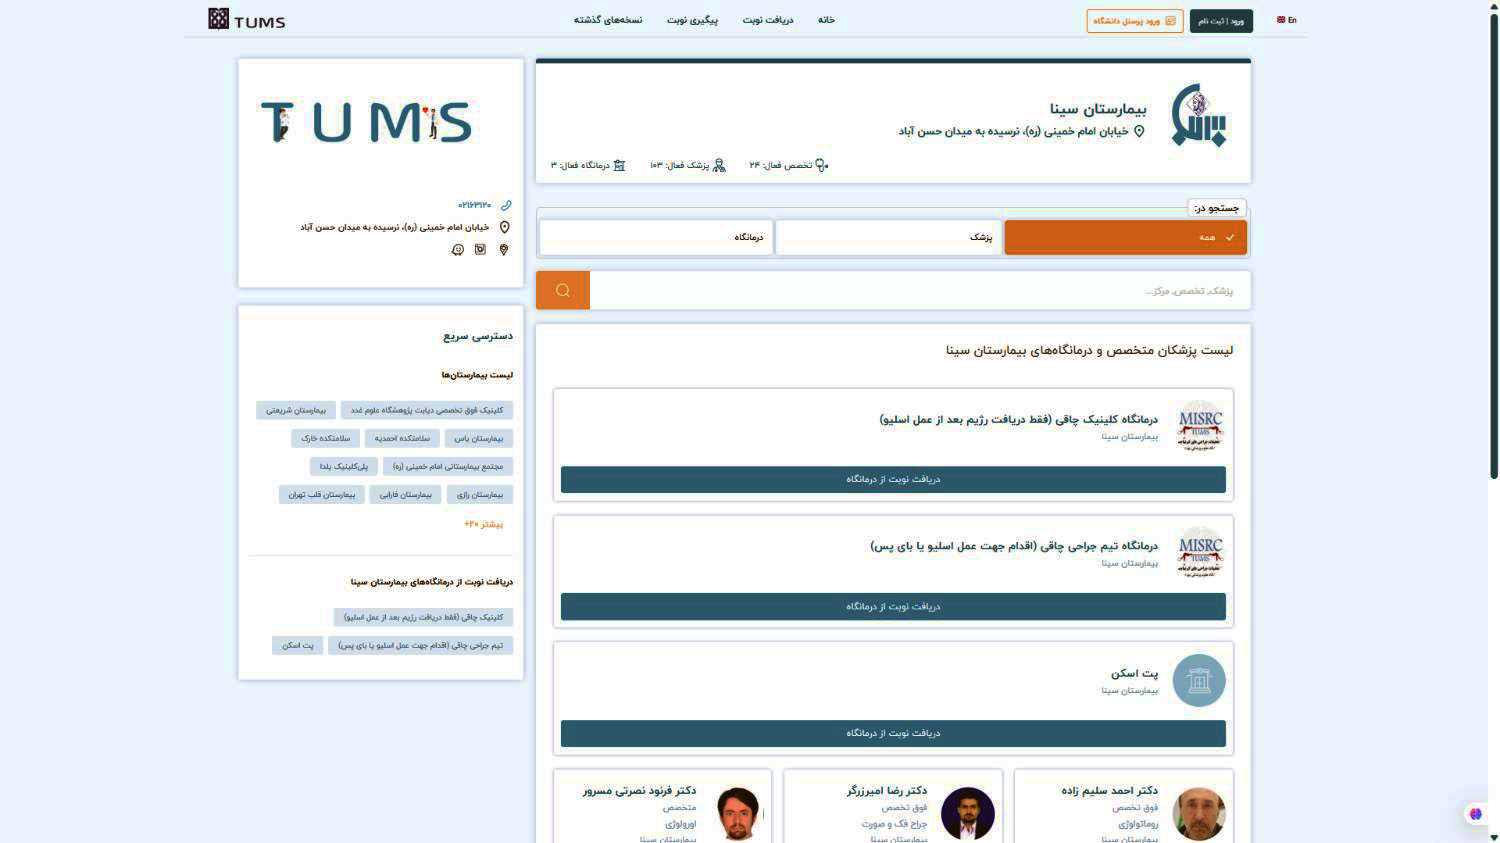
Task: Click the پت اسکن clinic building icon
Action: [1198, 681]
